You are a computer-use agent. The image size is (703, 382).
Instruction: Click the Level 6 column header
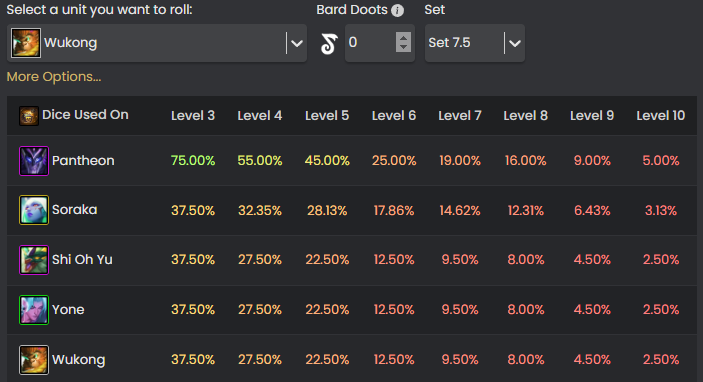point(394,116)
